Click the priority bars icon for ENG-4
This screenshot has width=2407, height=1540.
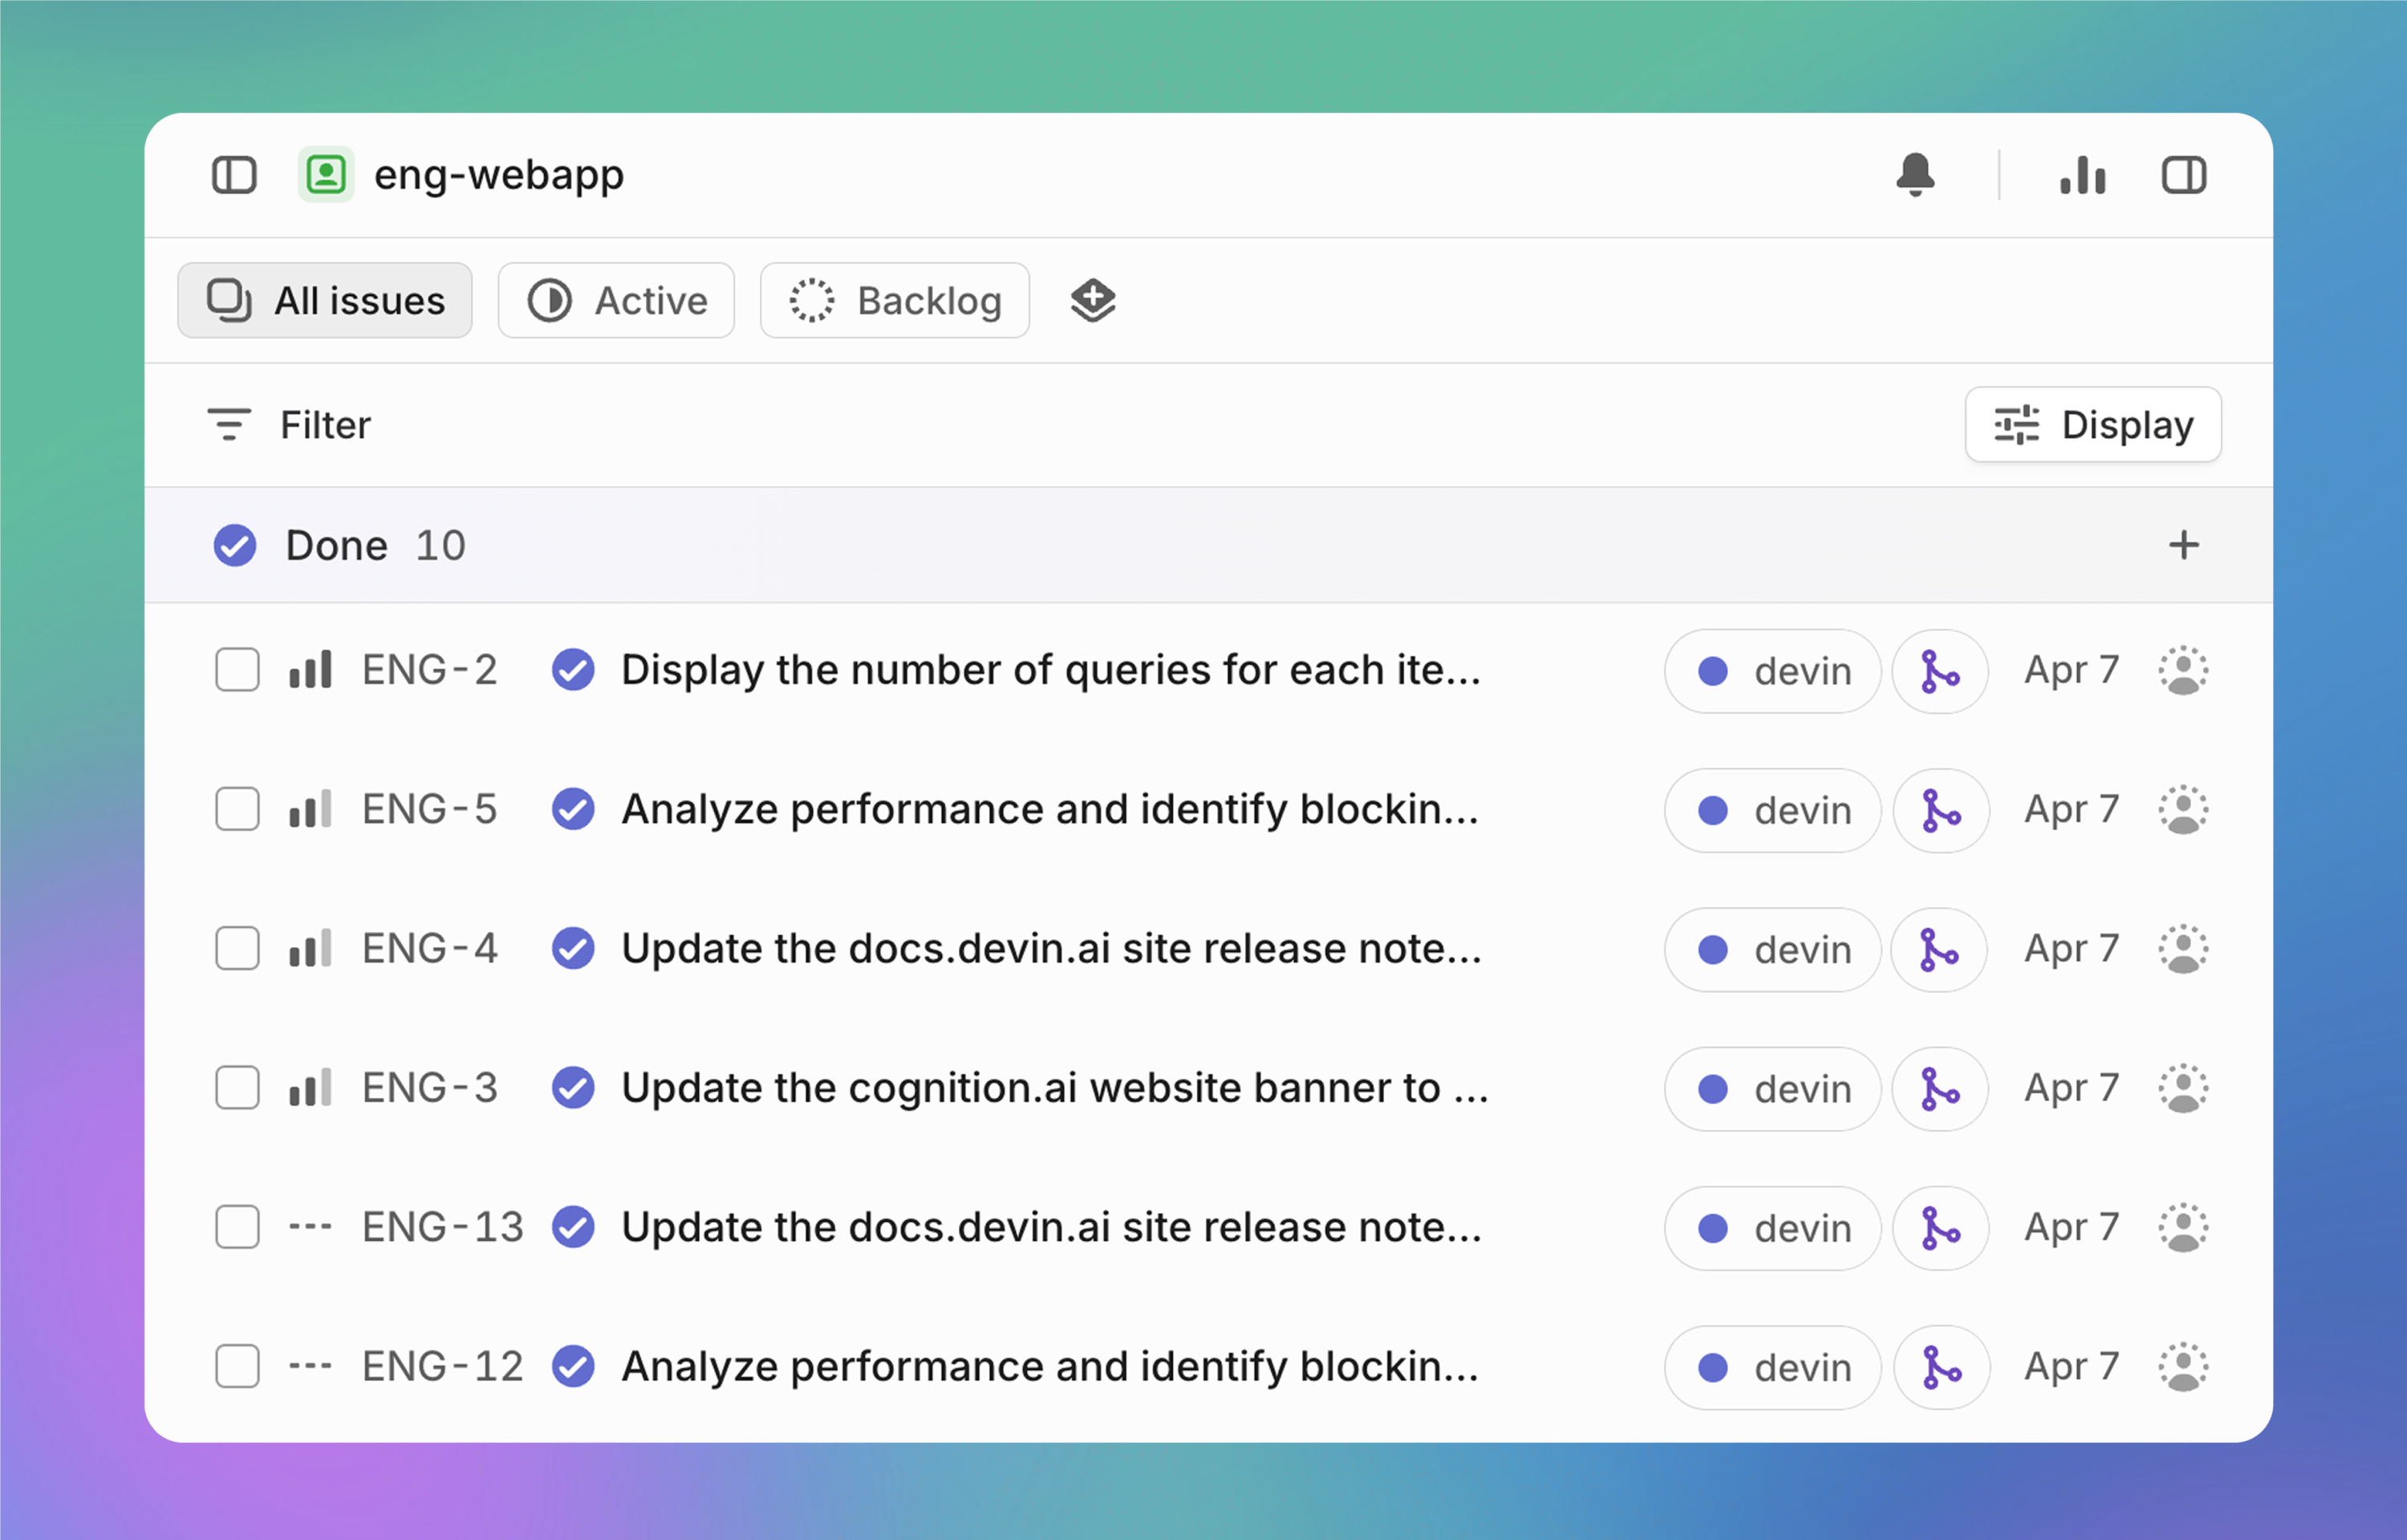(310, 949)
